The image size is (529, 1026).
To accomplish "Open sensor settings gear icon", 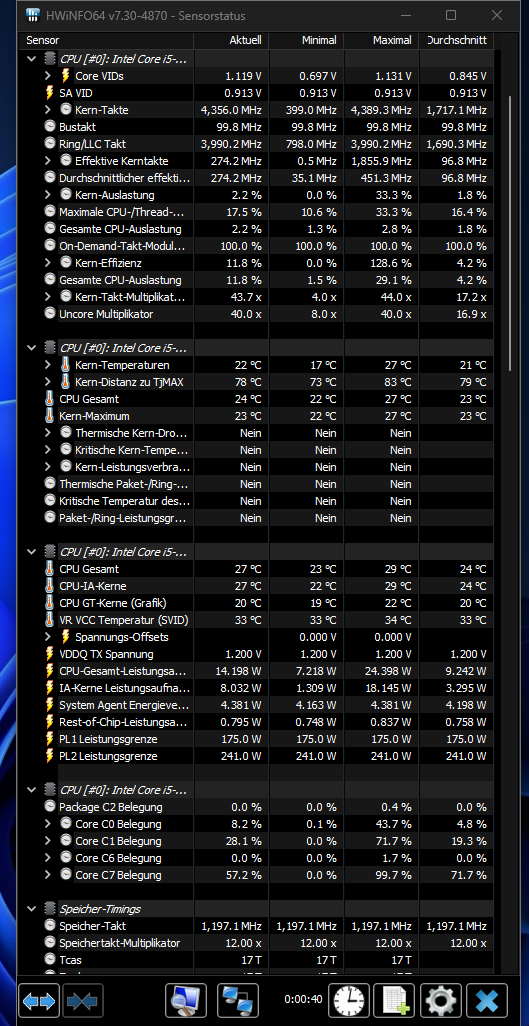I will pyautogui.click(x=441, y=1001).
